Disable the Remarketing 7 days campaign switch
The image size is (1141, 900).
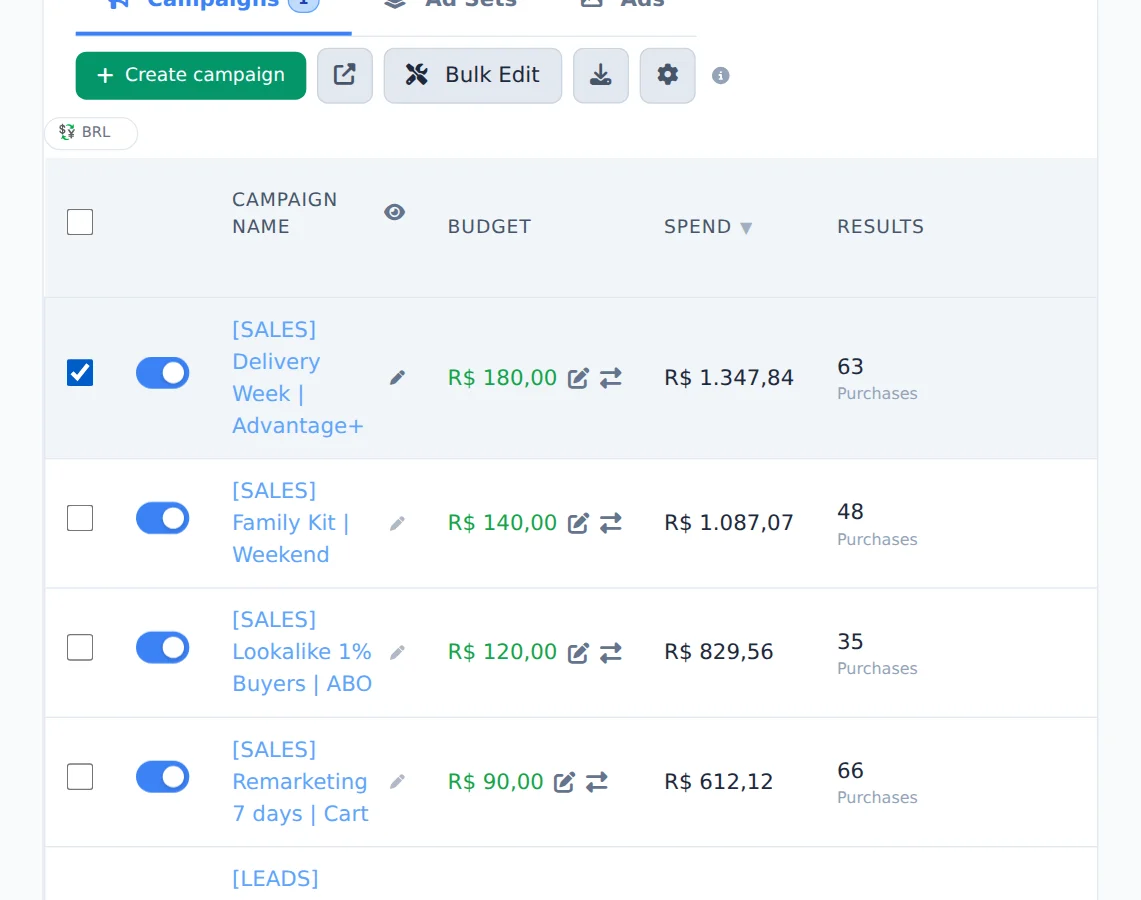(x=162, y=777)
